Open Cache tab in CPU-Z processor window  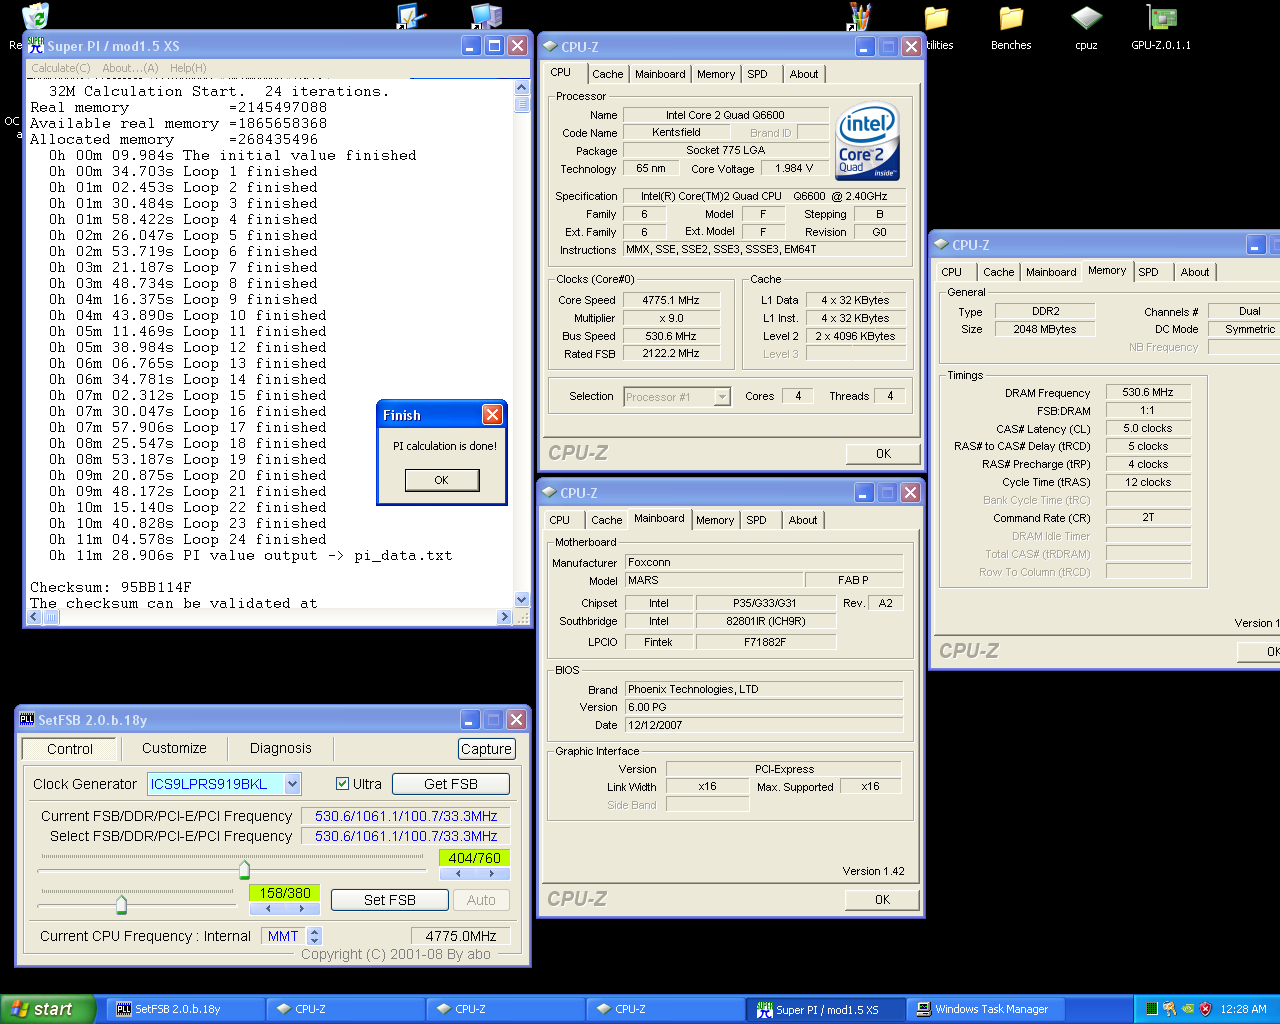click(x=607, y=74)
